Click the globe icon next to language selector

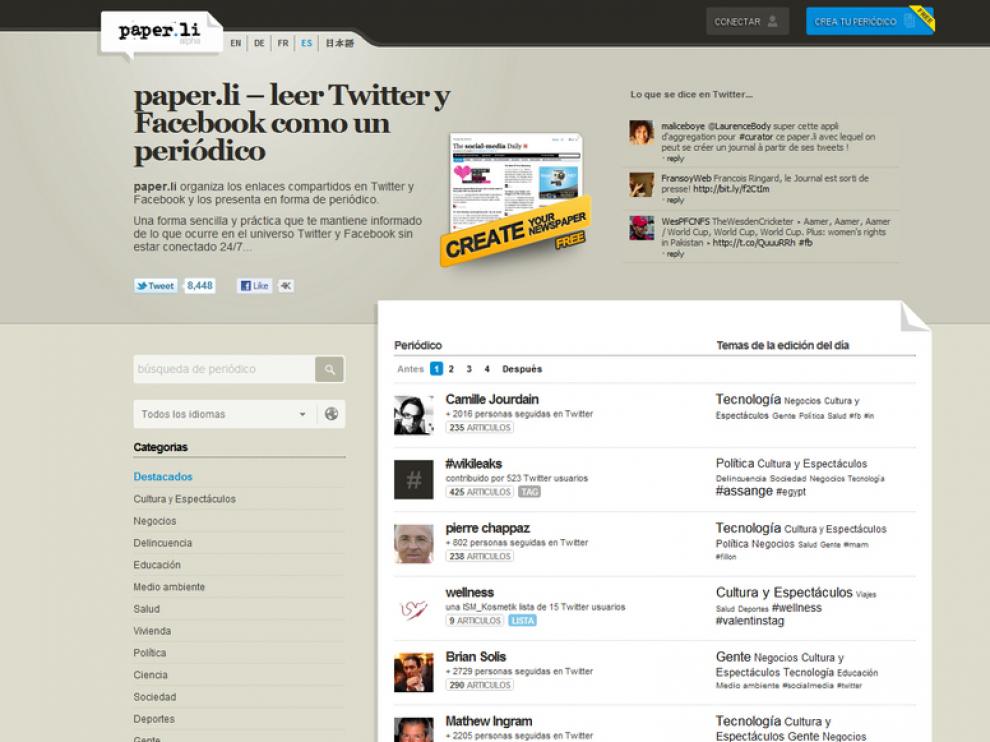pos(331,414)
